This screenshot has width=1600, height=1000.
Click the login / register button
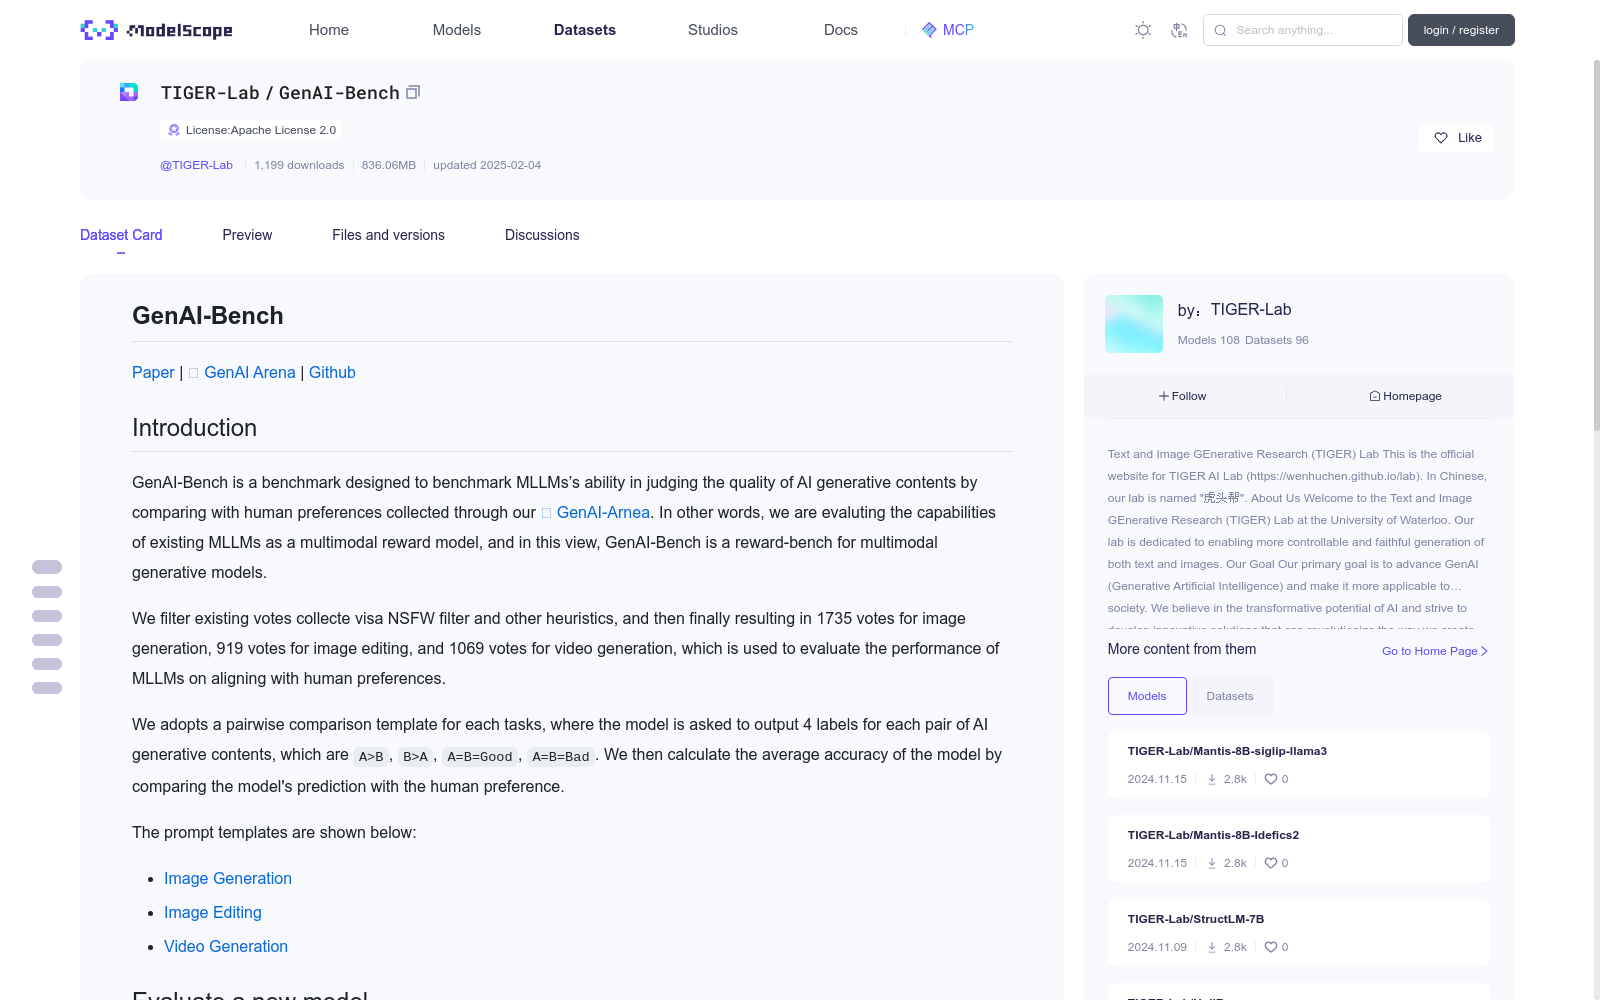(1461, 30)
